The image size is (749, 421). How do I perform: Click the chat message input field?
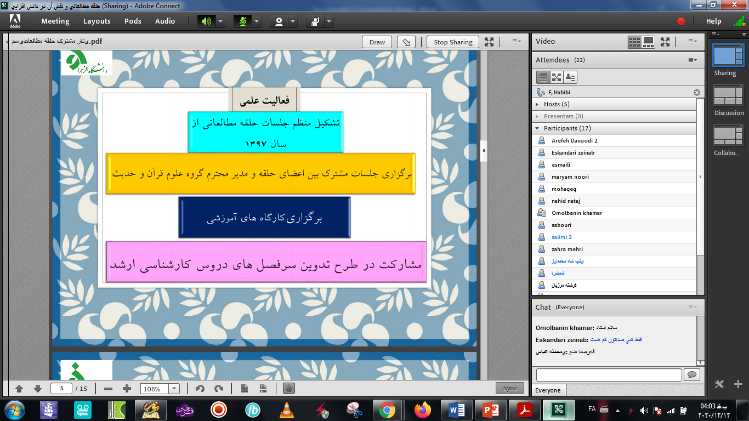608,375
